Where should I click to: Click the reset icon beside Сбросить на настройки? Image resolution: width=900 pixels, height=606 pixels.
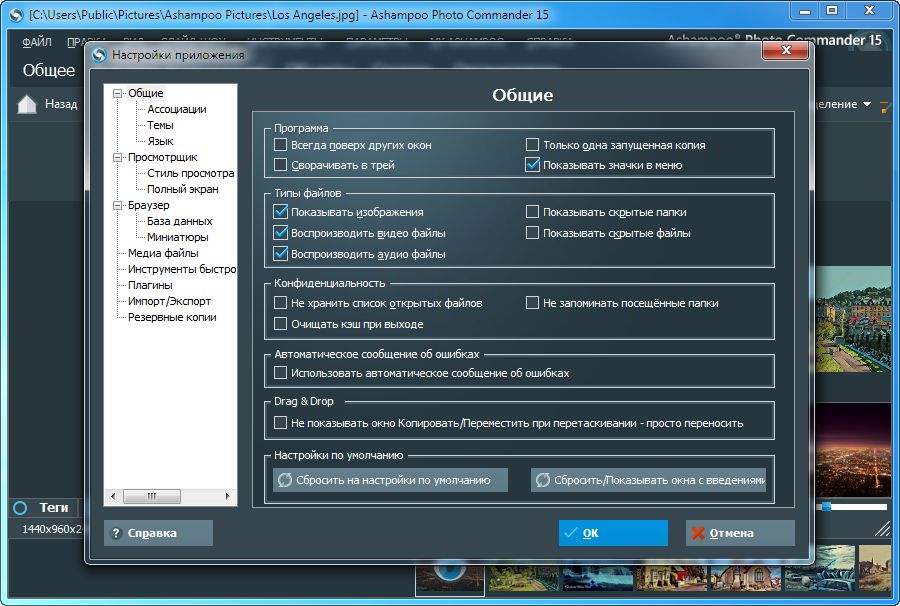pos(285,479)
